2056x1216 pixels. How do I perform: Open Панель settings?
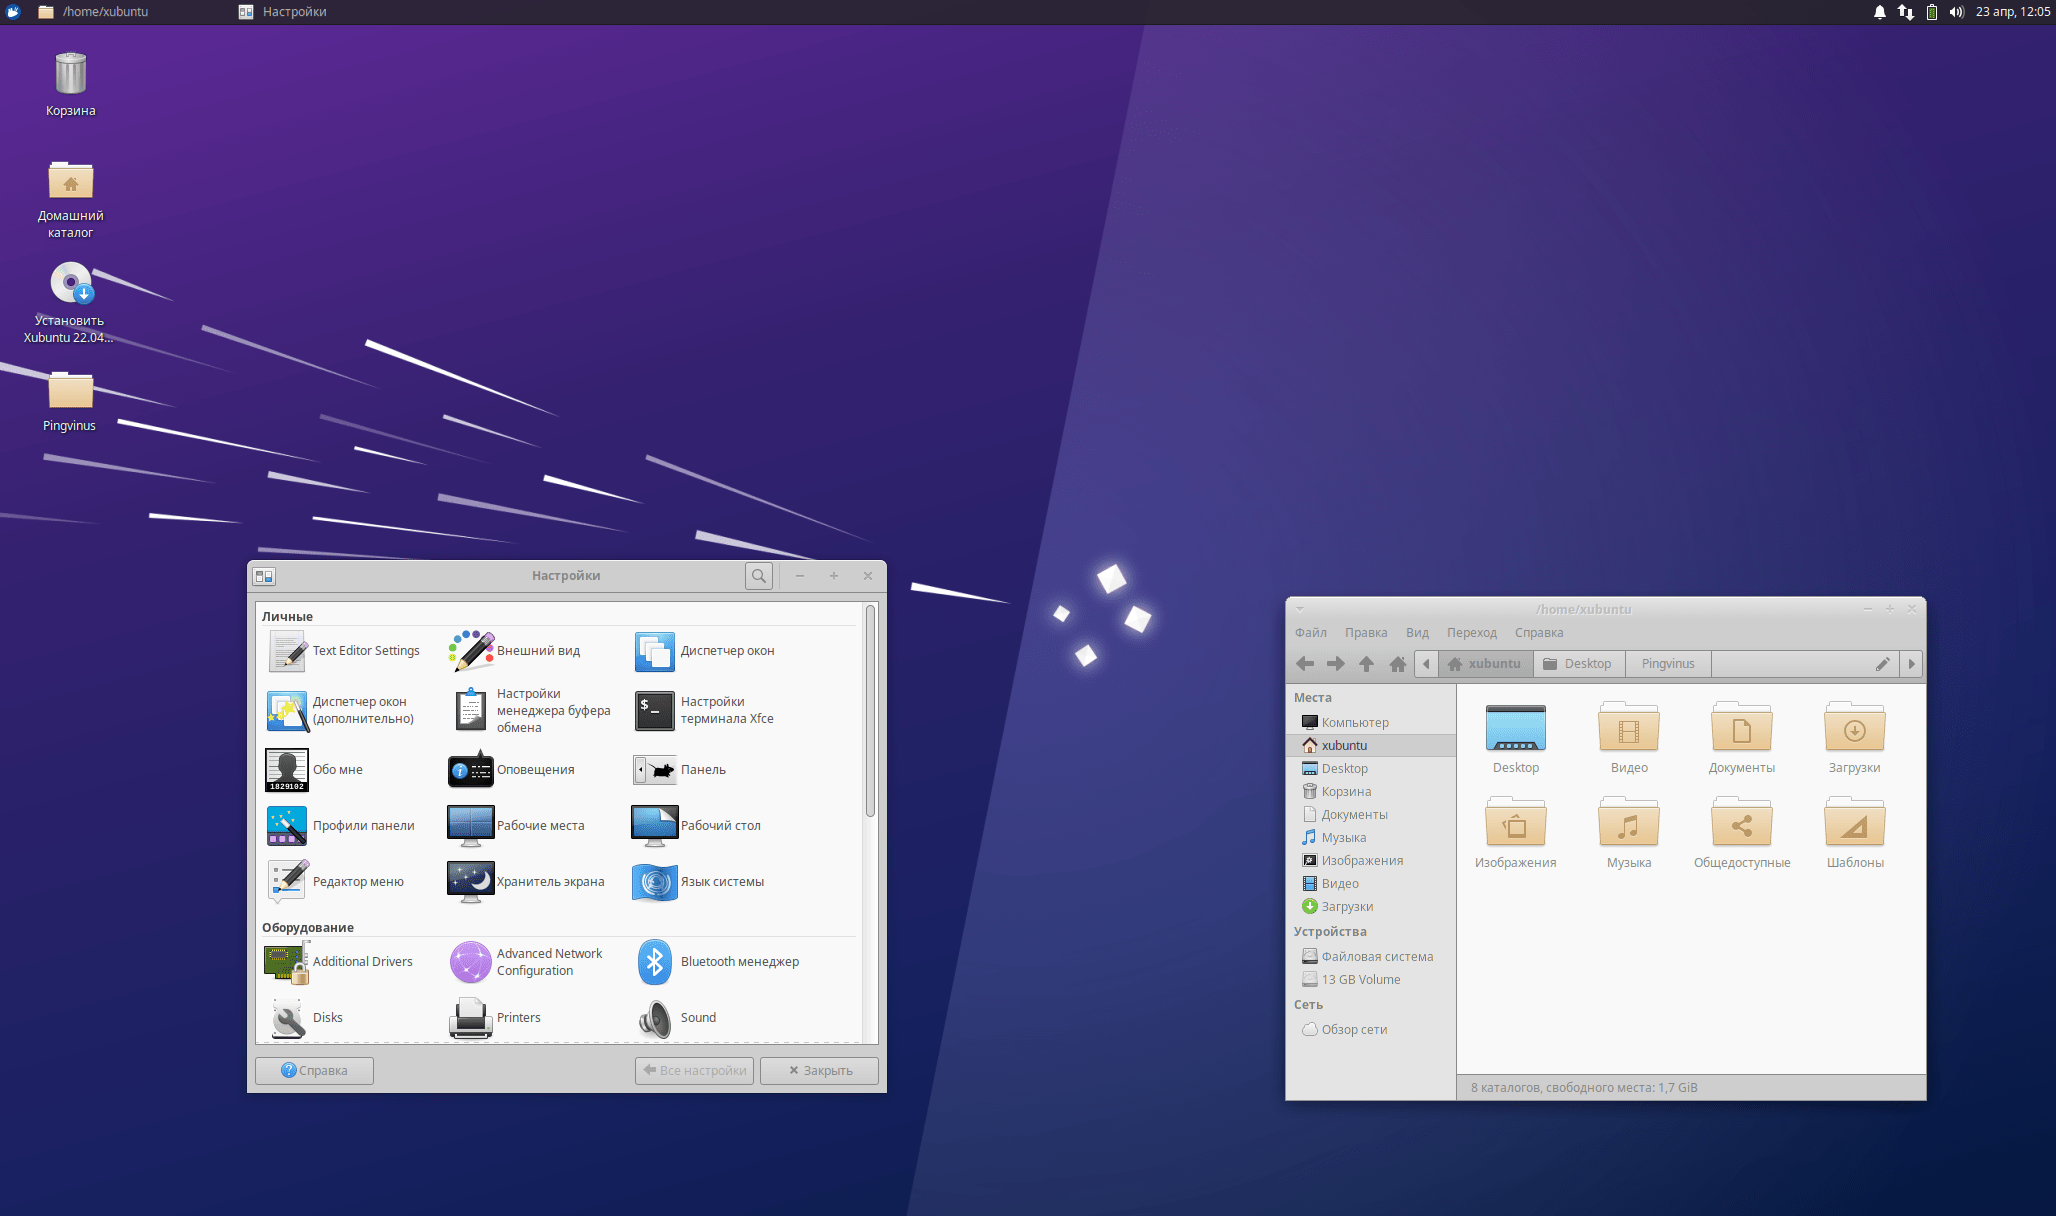pyautogui.click(x=680, y=770)
